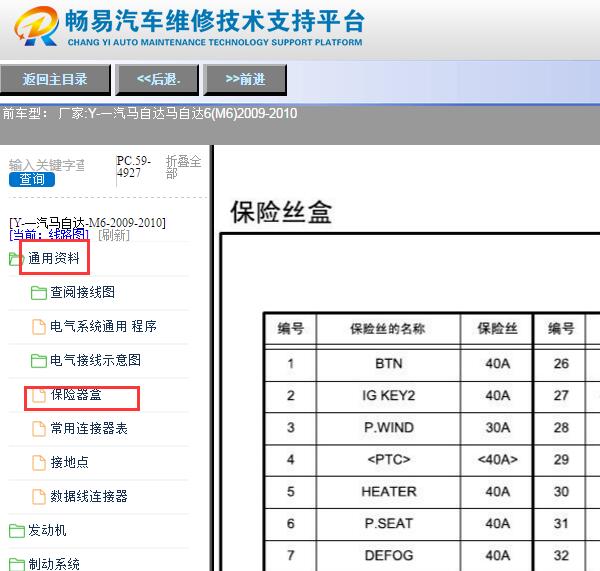
Task: Open the folder icon beside 电气接线示意图
Action: (x=39, y=361)
